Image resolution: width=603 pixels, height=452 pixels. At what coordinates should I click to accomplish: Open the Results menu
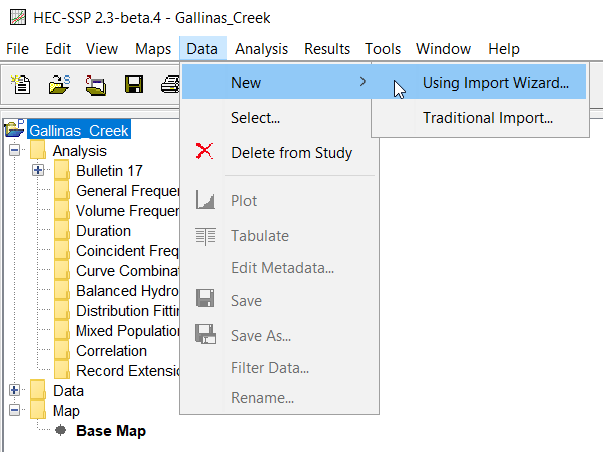(327, 49)
